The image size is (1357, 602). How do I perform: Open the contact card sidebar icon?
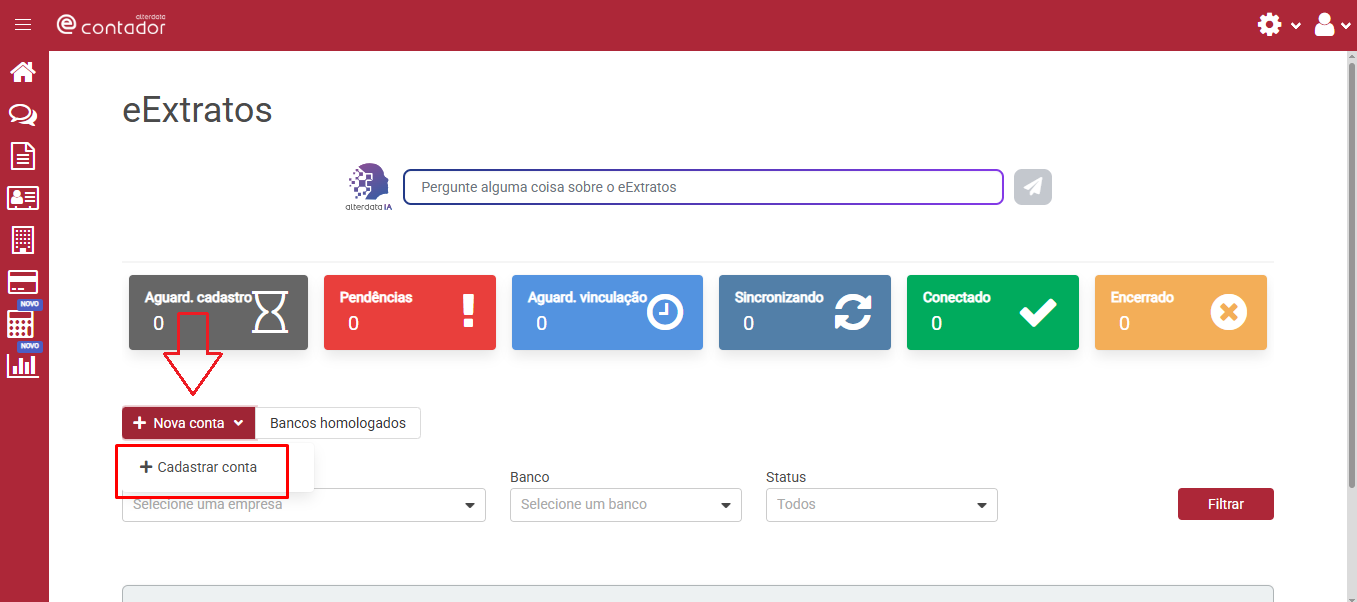pos(23,198)
